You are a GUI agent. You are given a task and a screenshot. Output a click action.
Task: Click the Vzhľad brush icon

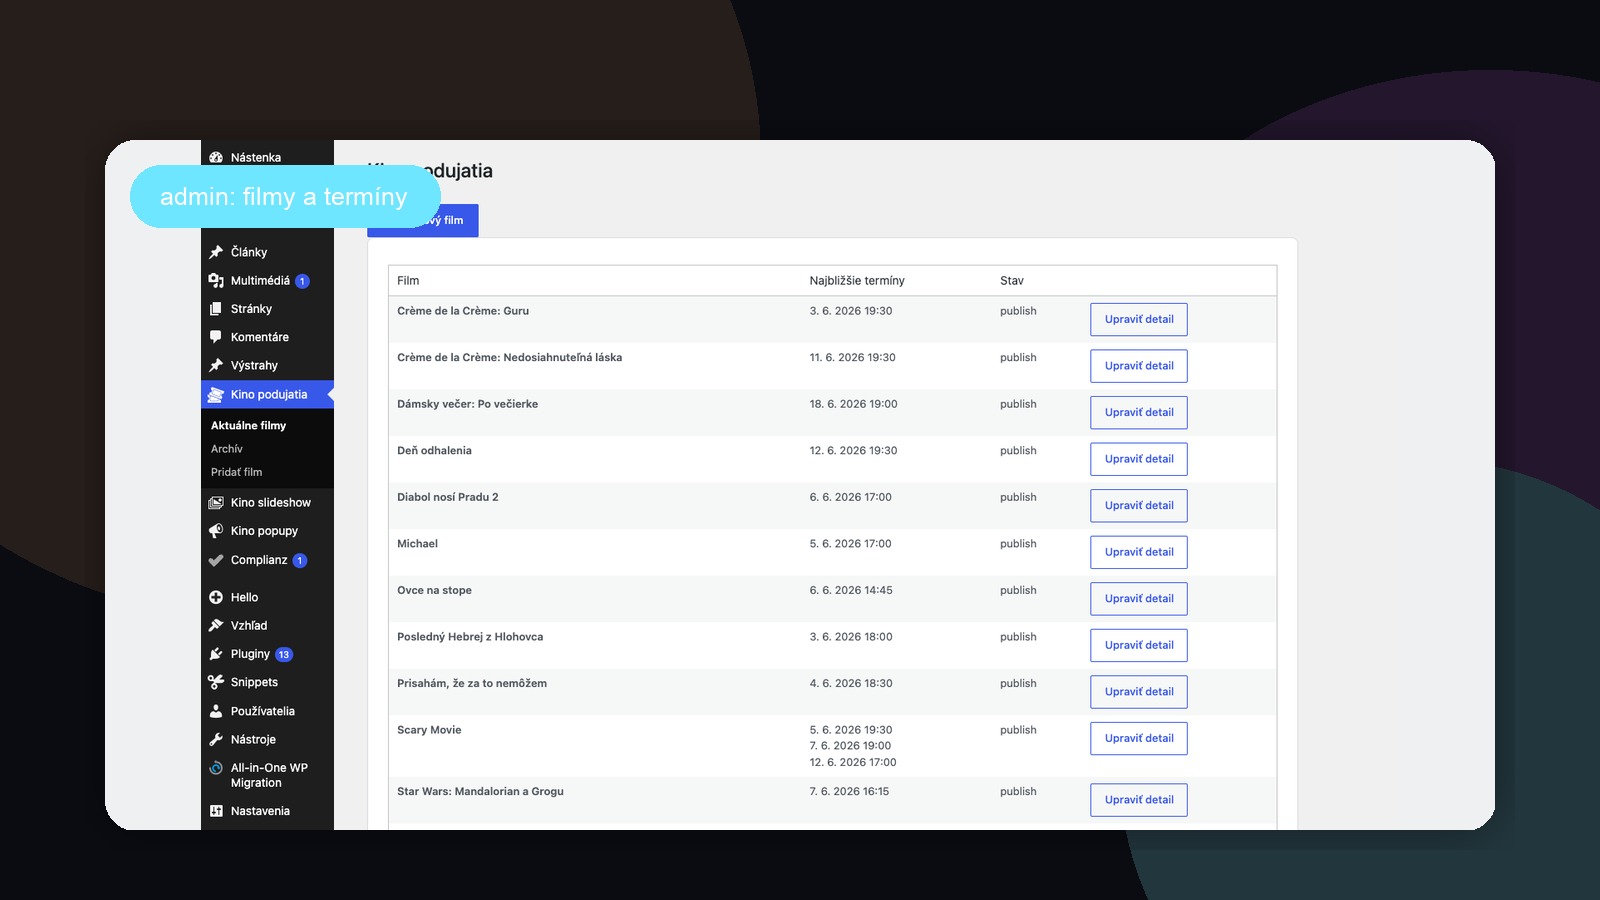click(x=216, y=626)
